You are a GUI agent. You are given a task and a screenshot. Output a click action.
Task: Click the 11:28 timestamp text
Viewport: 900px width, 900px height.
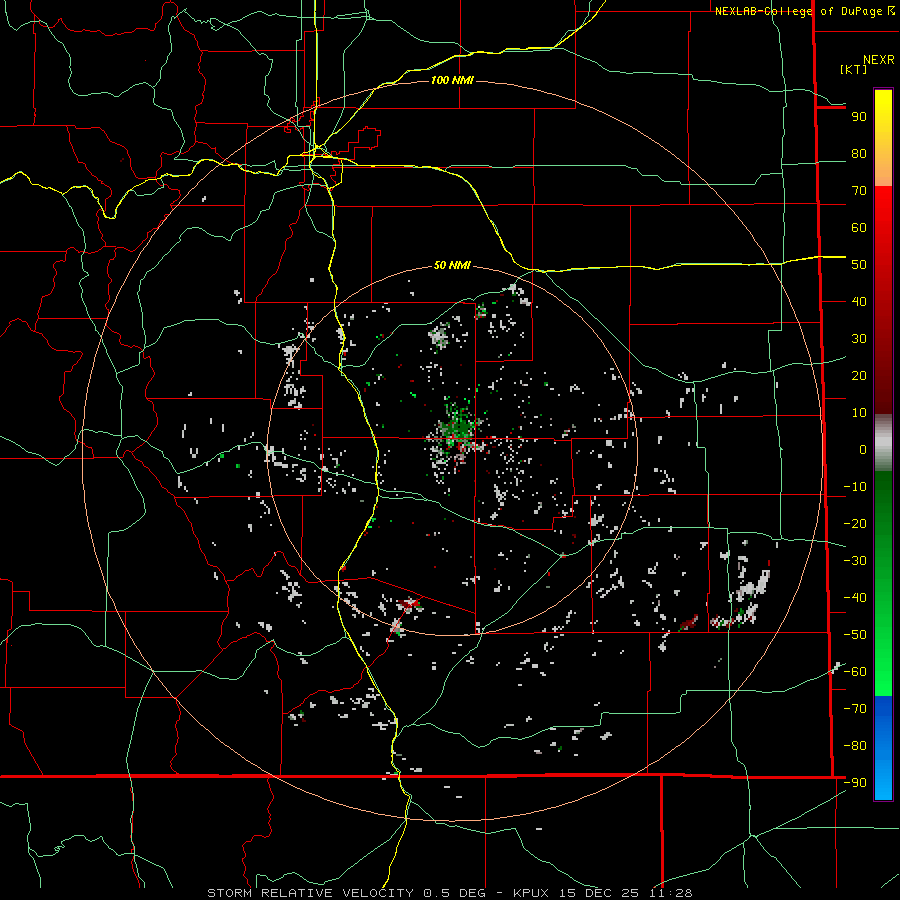click(x=672, y=893)
